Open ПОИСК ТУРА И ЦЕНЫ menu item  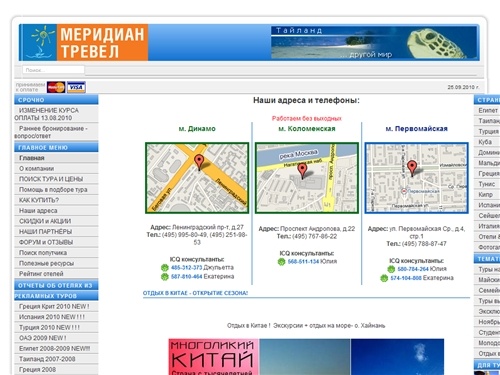coord(56,179)
